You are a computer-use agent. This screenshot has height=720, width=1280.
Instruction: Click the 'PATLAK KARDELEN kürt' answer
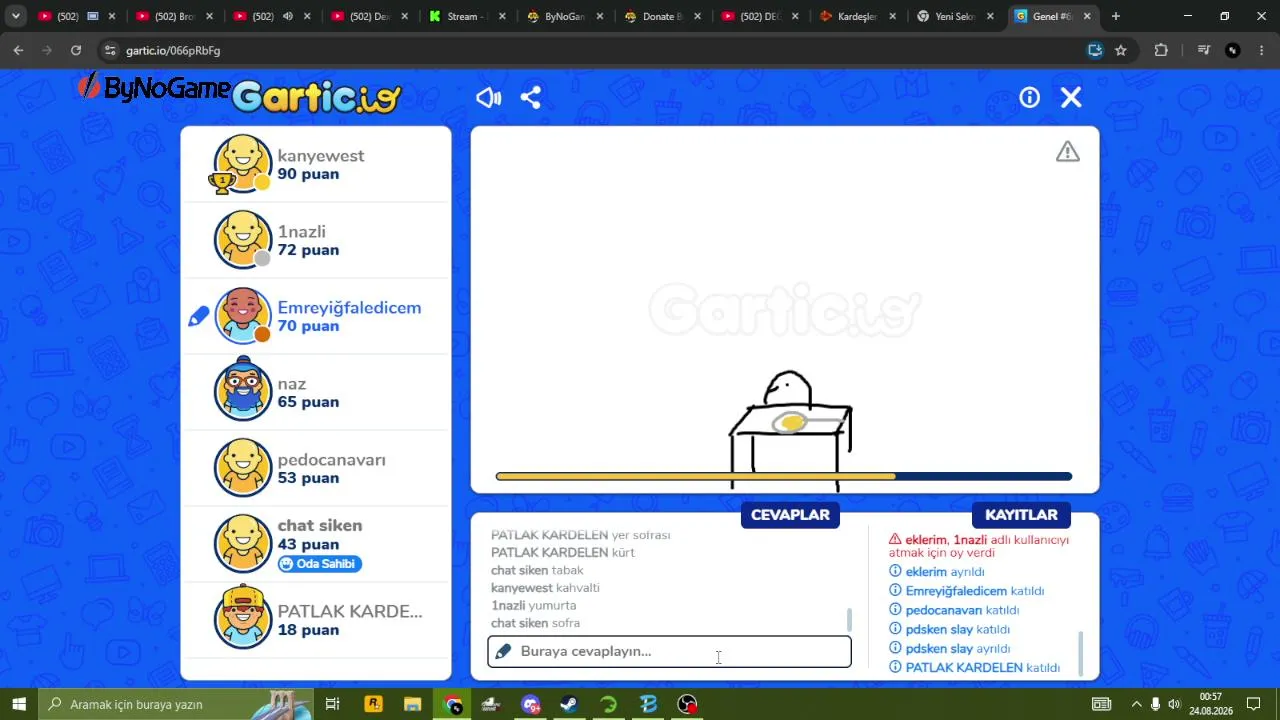pos(563,552)
